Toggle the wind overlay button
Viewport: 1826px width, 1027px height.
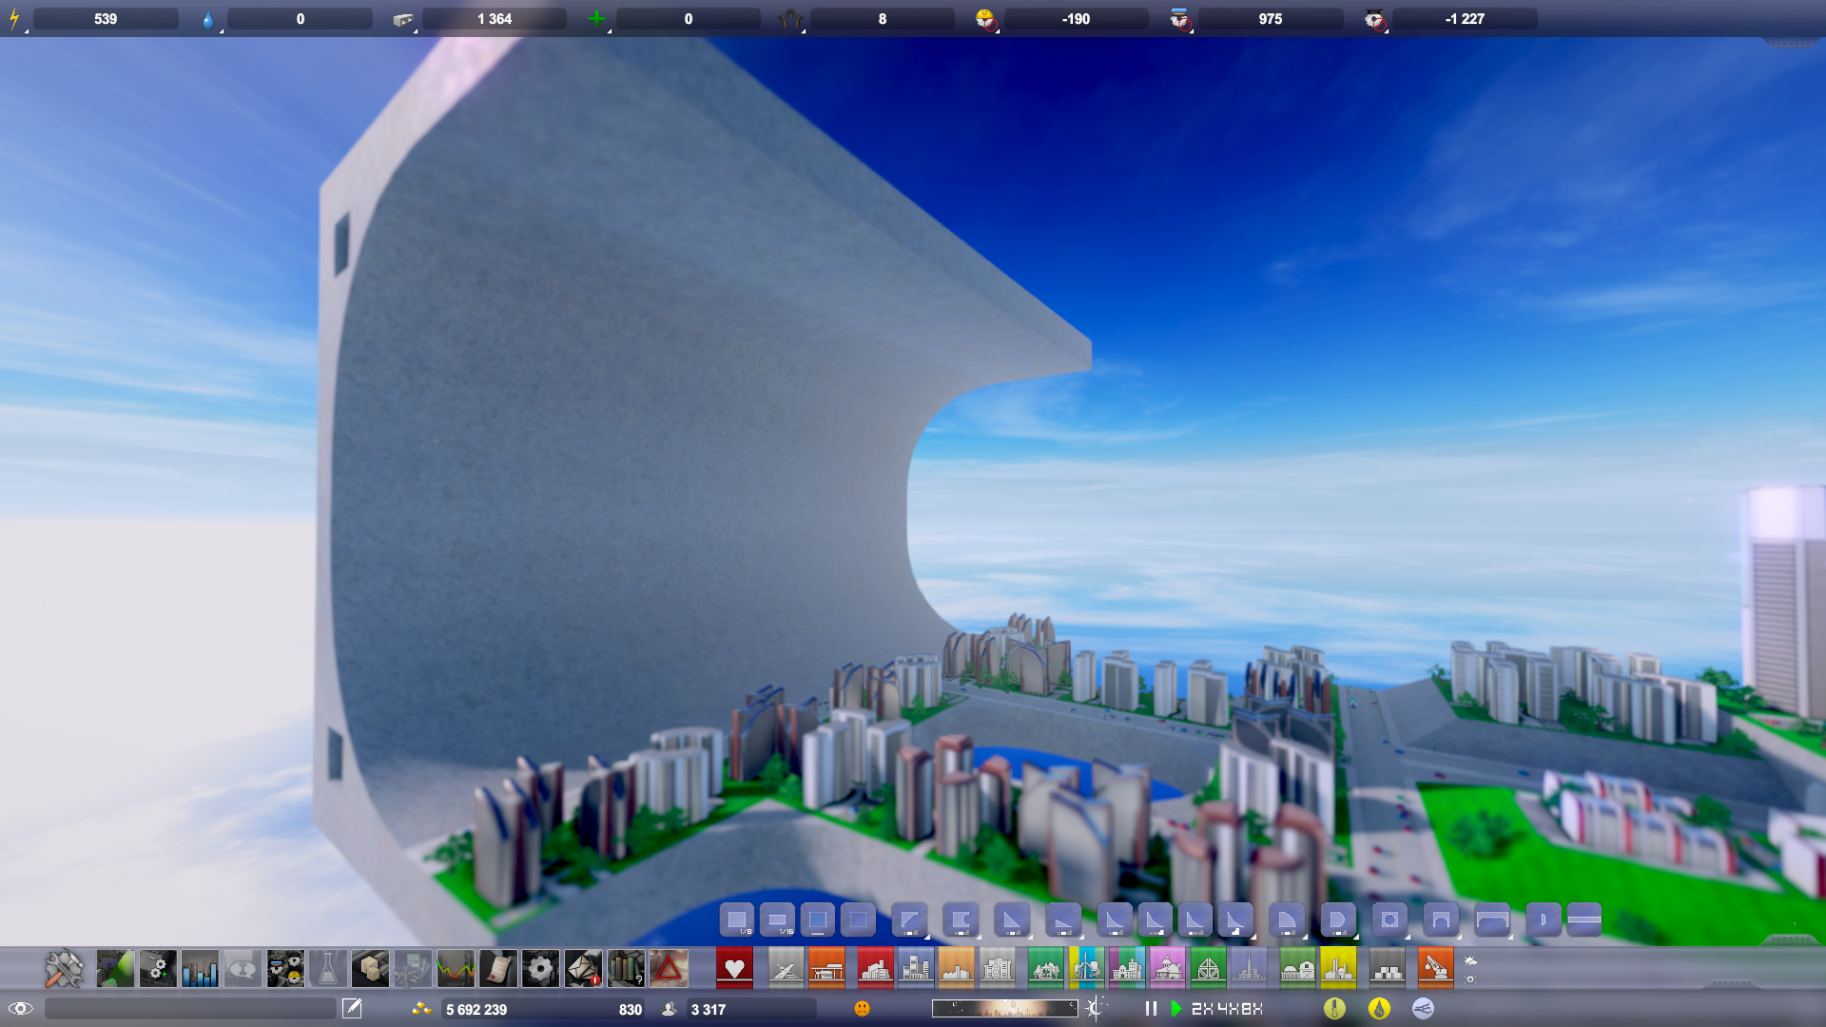point(1423,1008)
